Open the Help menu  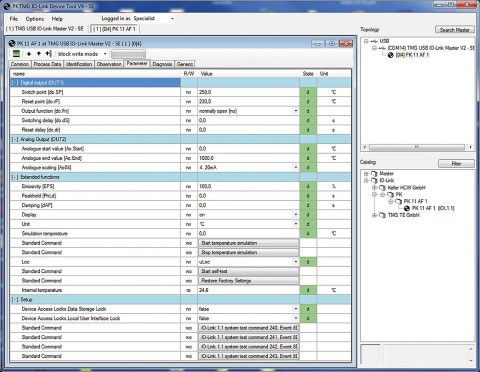tap(57, 19)
